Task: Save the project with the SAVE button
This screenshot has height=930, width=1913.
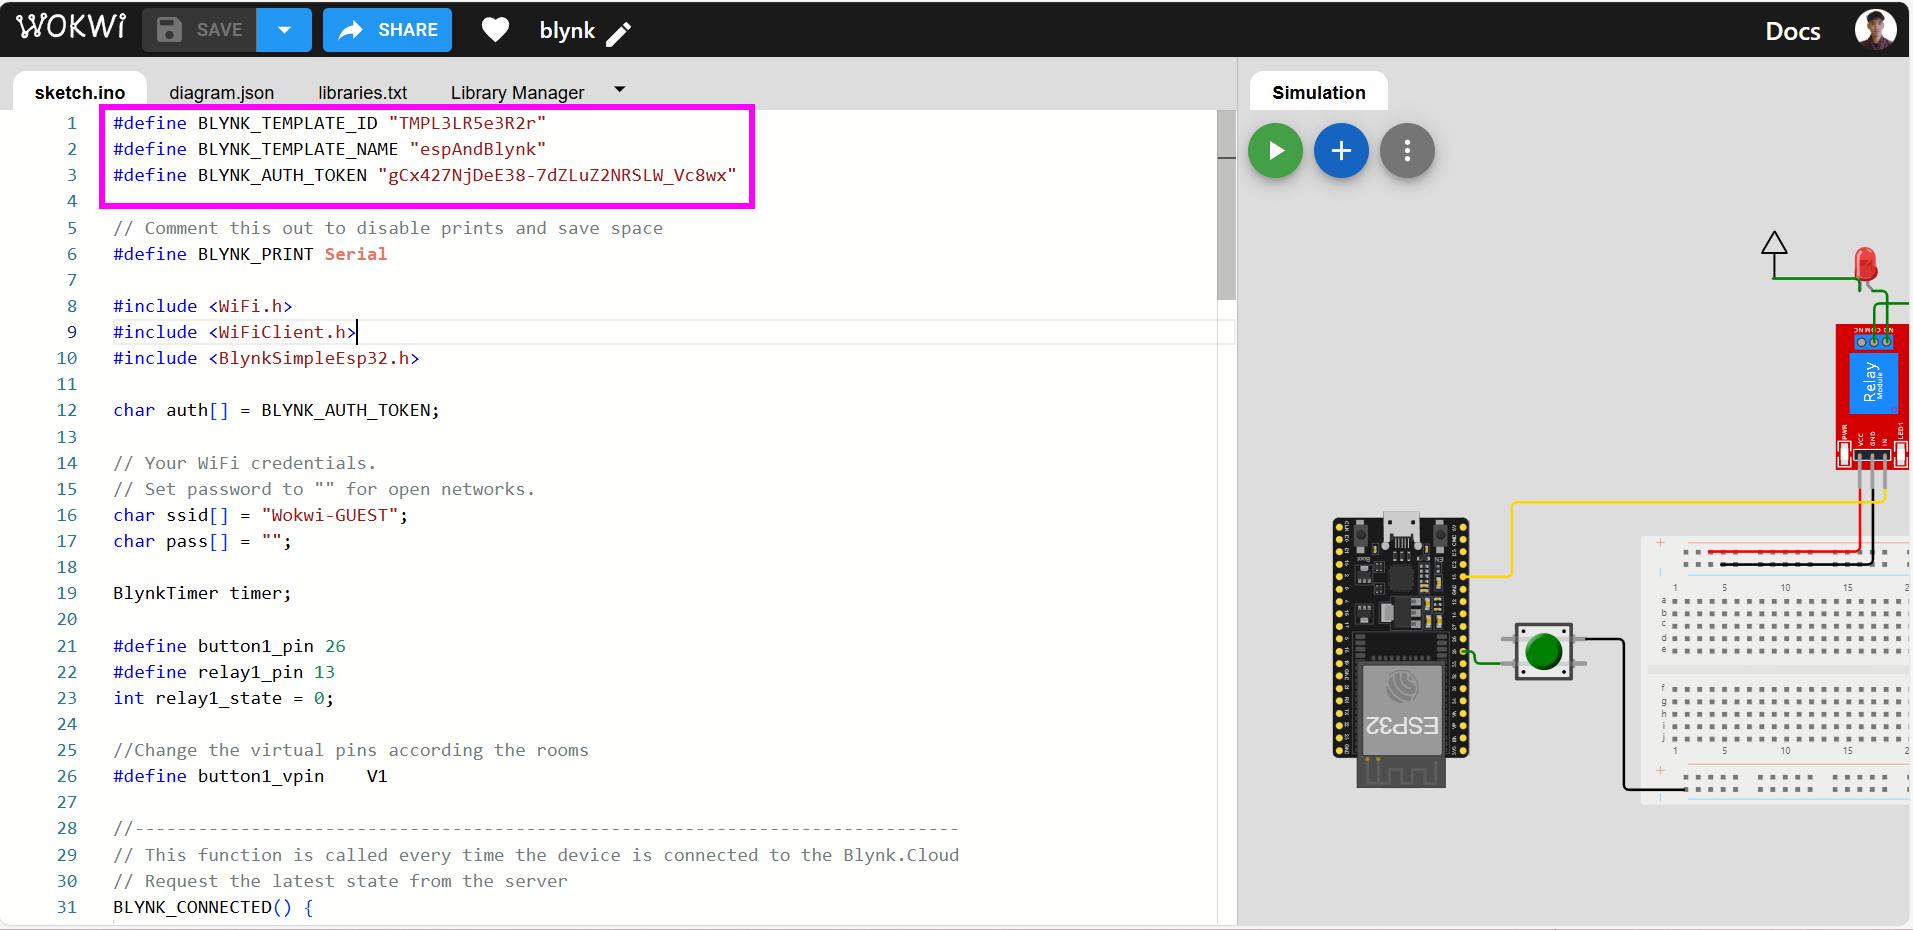Action: tap(199, 30)
